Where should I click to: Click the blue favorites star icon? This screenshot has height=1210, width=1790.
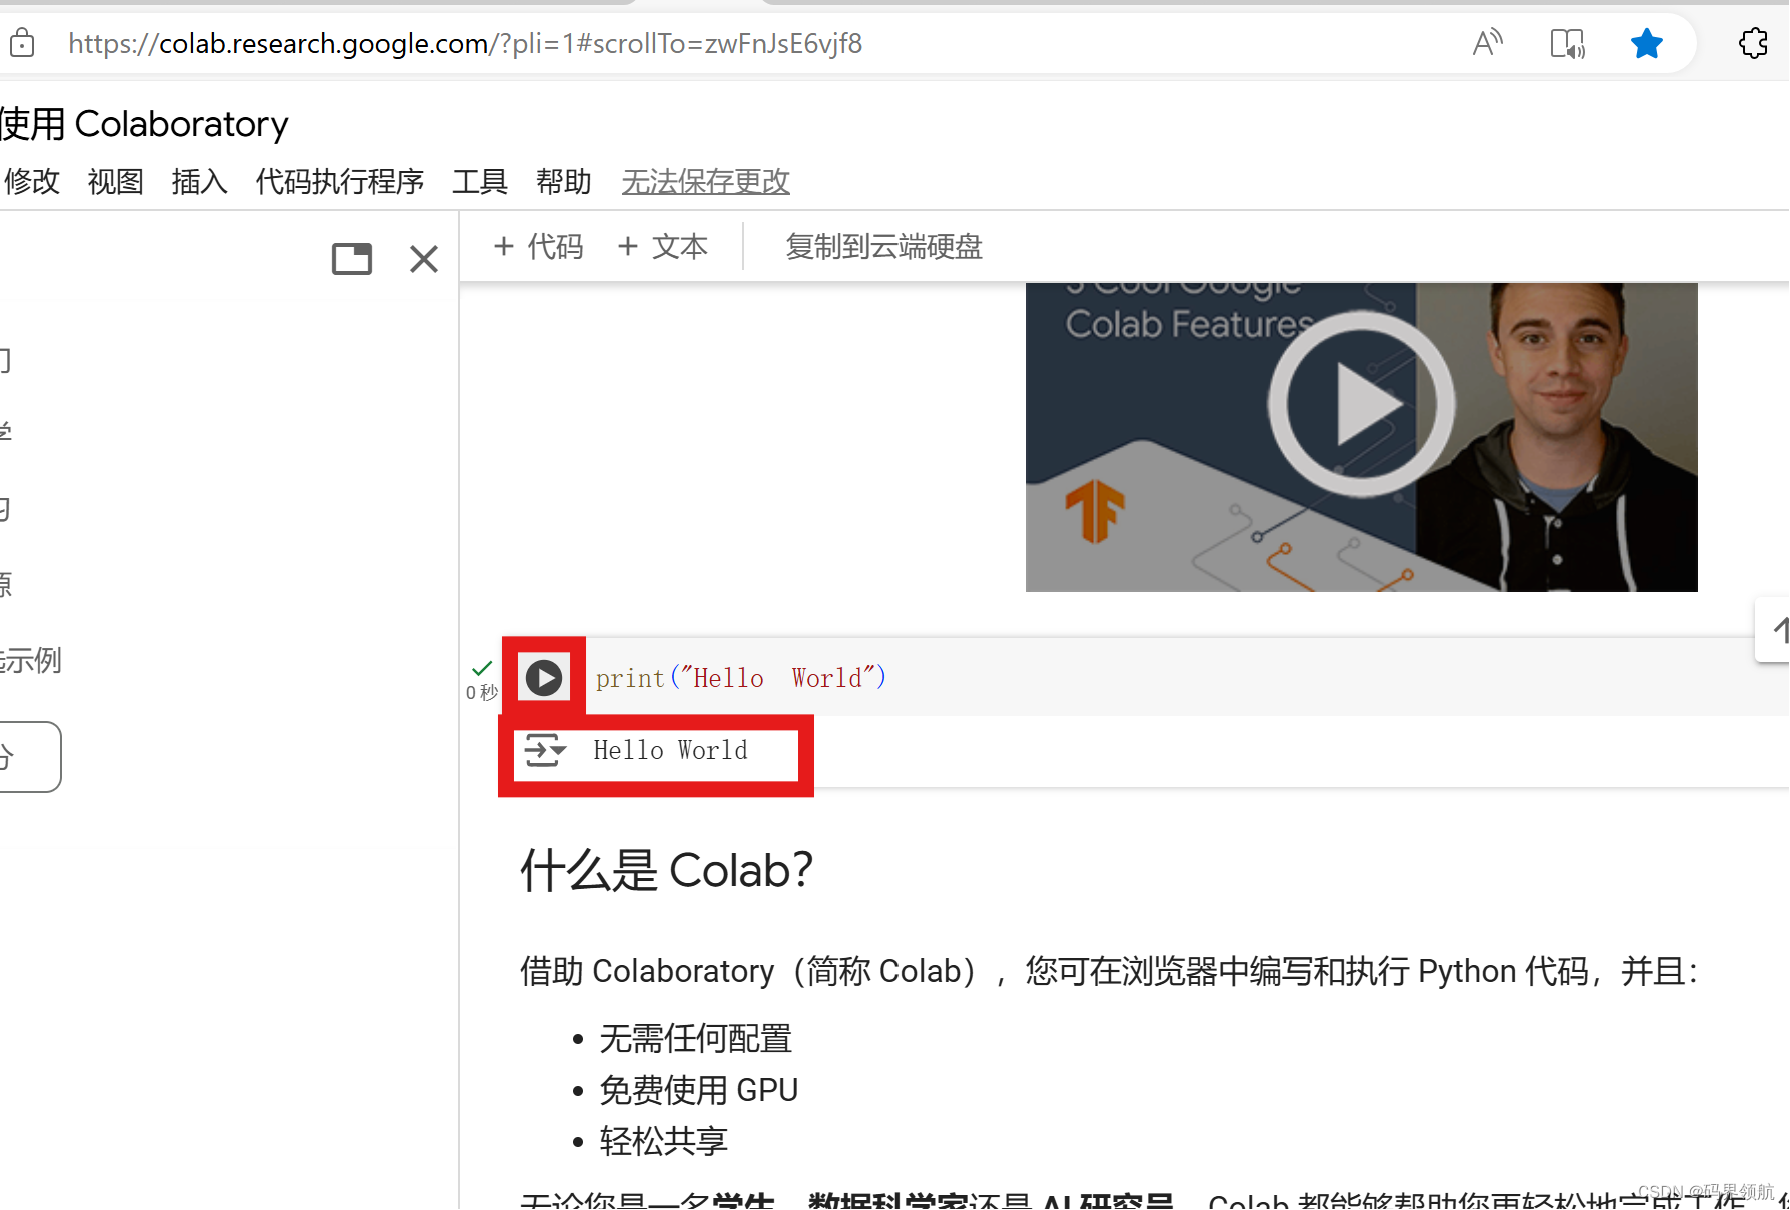(x=1646, y=43)
